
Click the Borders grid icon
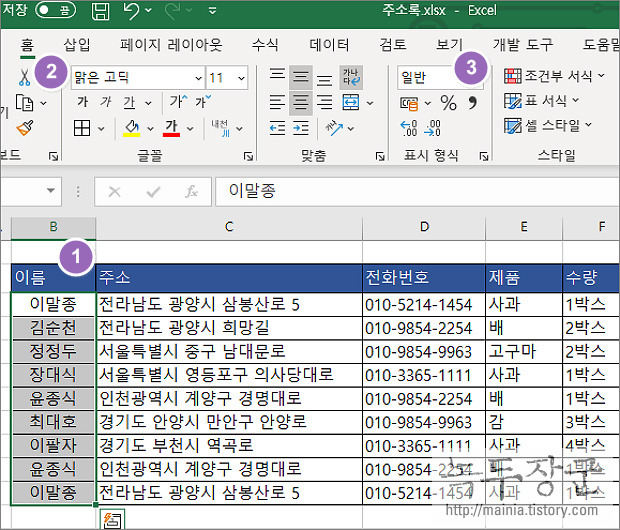[82, 128]
